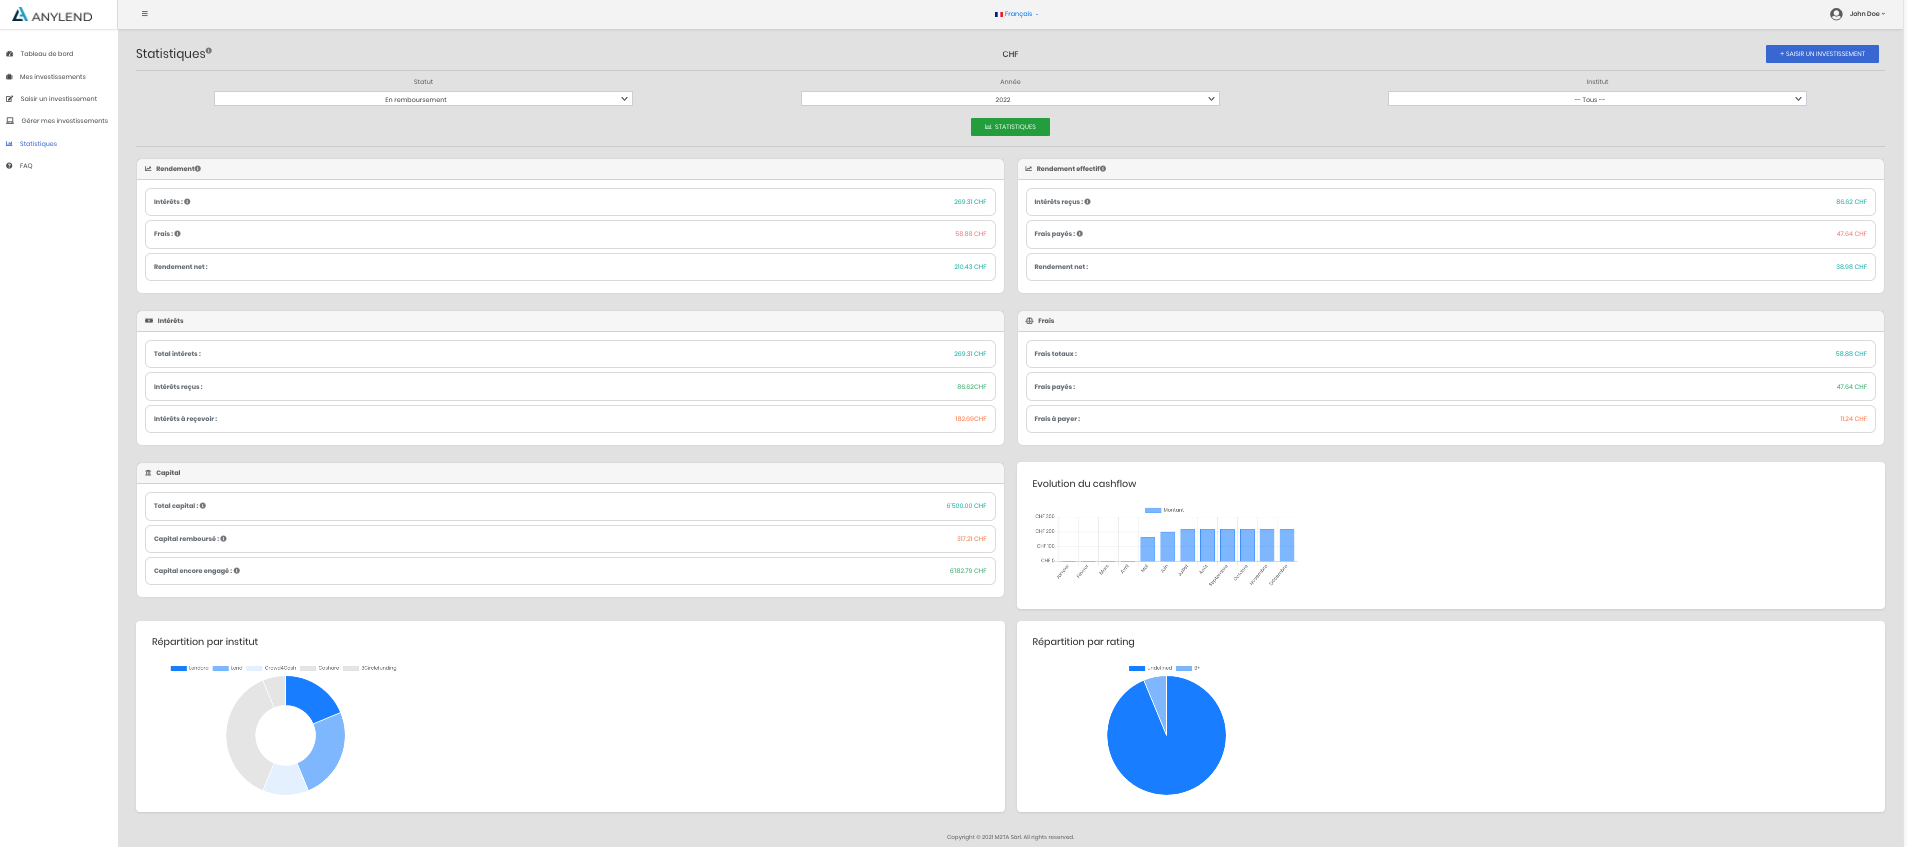Click the Lendora color swatch in legend

click(x=179, y=668)
